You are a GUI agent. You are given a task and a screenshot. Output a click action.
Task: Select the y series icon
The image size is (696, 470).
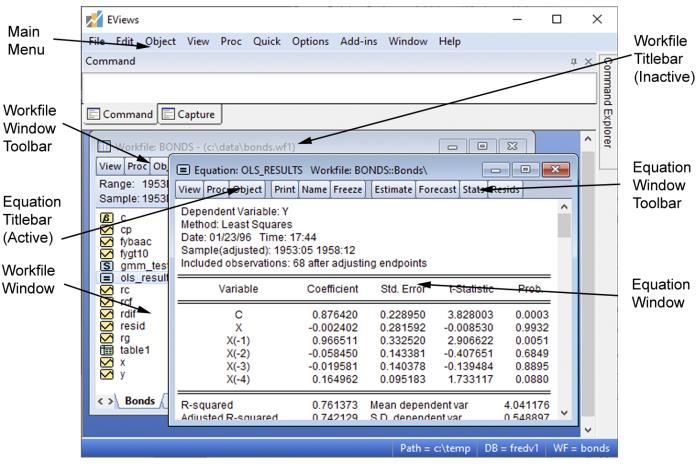107,374
